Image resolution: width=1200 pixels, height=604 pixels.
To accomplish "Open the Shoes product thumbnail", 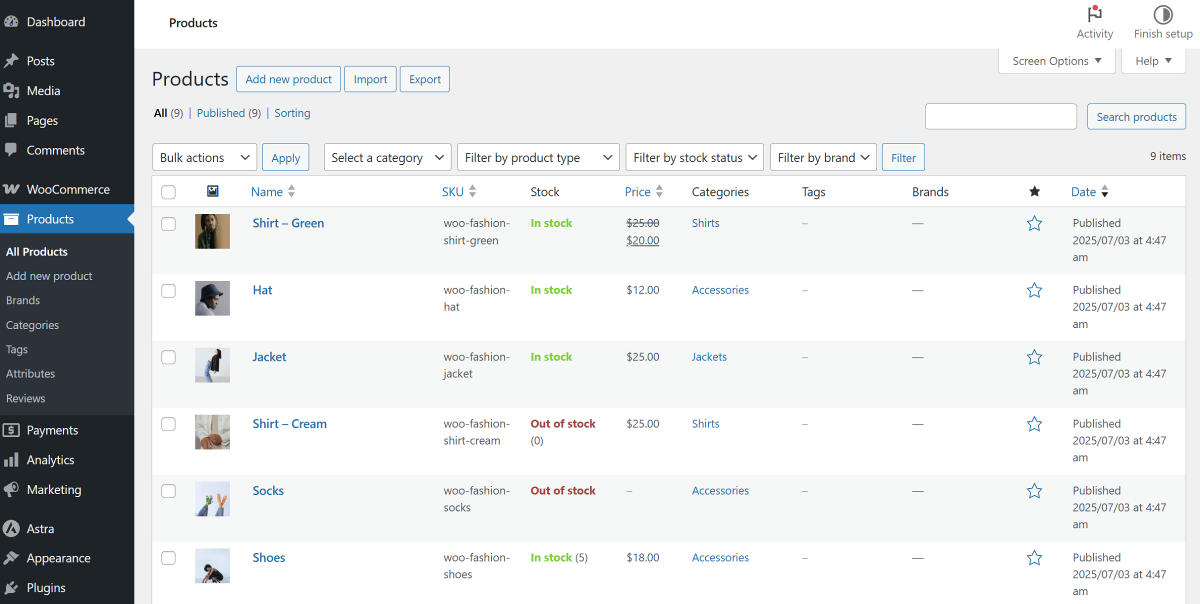I will (212, 566).
